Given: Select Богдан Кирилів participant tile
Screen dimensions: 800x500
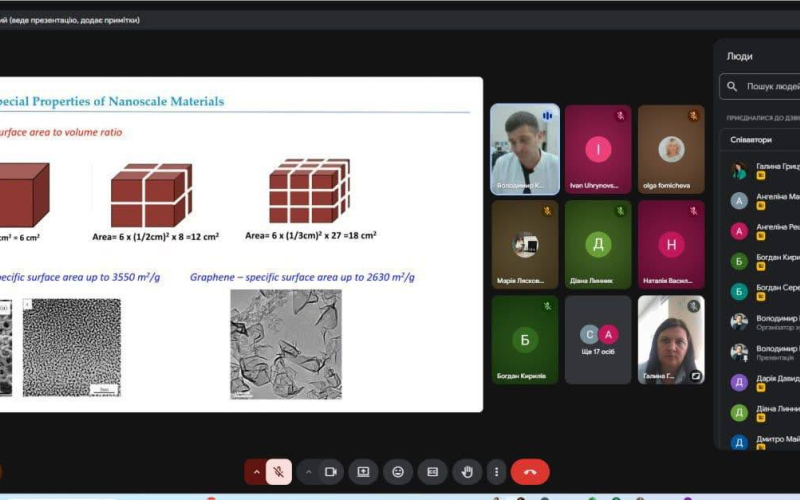Looking at the screenshot, I should point(525,340).
